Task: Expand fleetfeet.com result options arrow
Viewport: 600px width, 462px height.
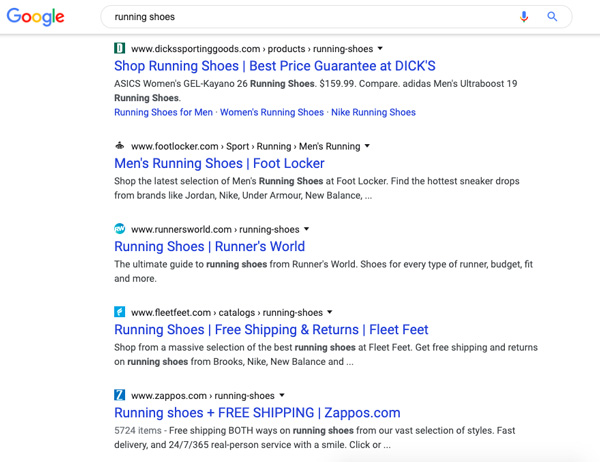Action: point(329,312)
